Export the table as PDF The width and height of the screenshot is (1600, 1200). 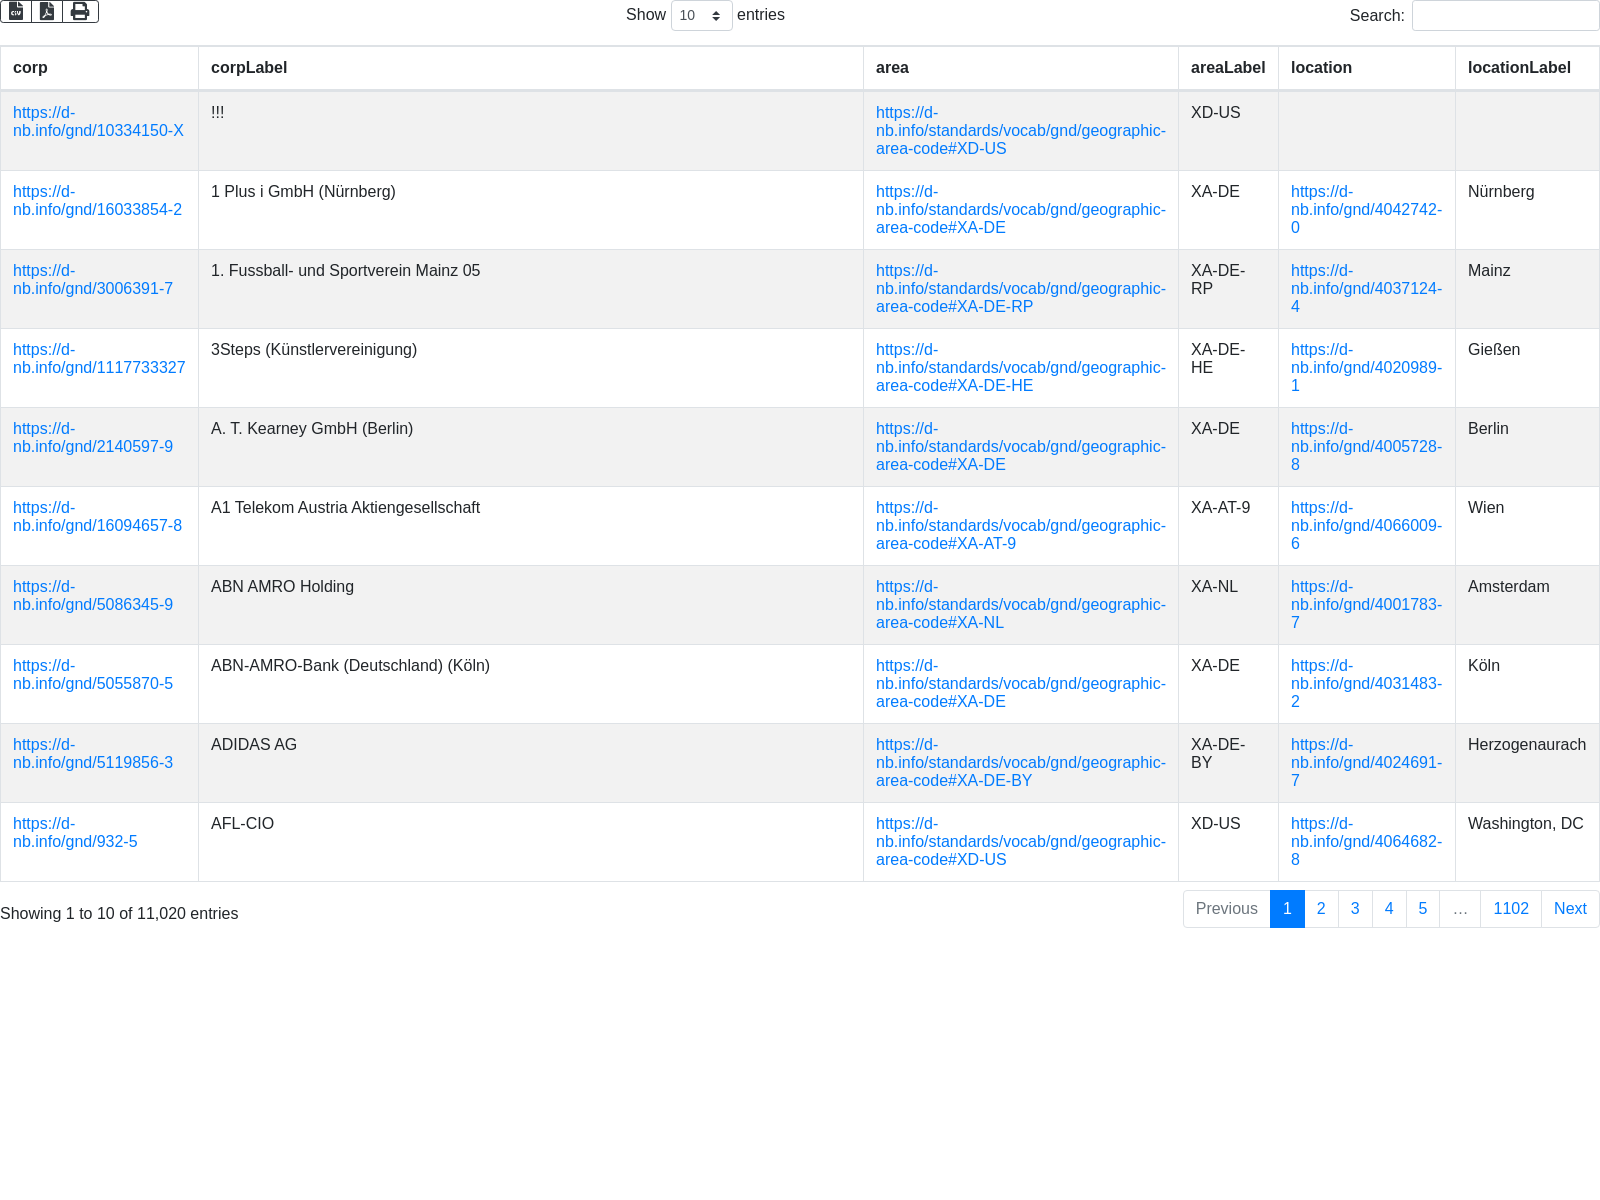pos(47,11)
